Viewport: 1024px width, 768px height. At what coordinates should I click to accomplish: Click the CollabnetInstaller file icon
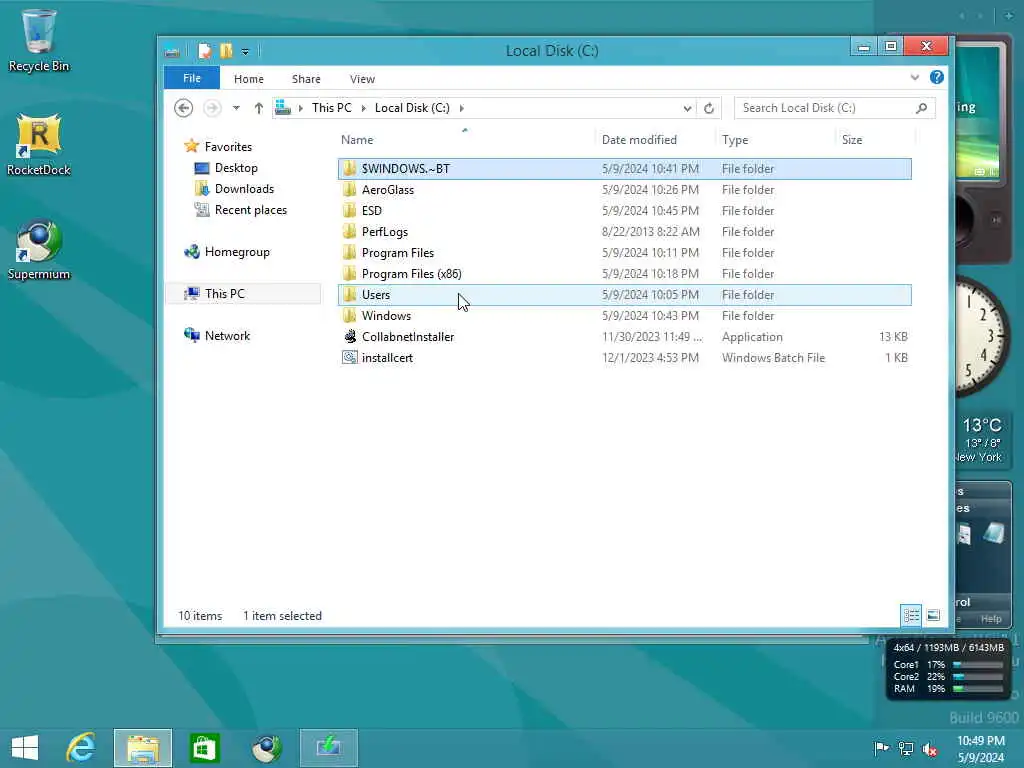point(350,336)
